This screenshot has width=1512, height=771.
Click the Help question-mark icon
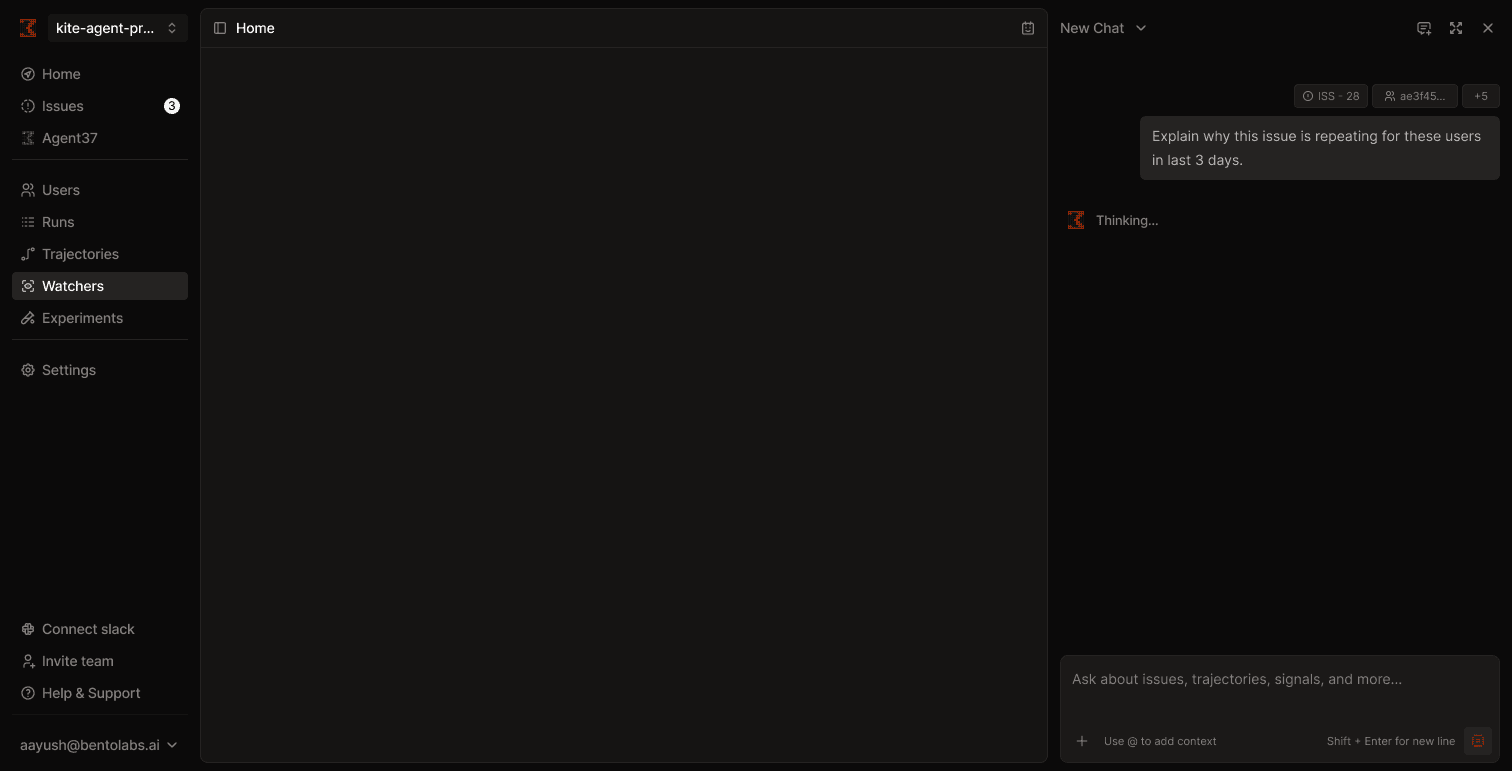pyautogui.click(x=28, y=693)
